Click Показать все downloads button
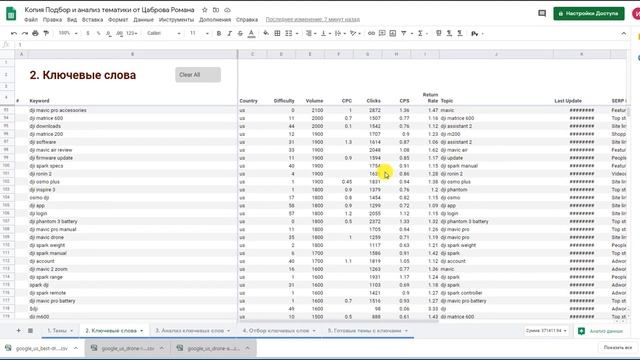This screenshot has width=640, height=360. pos(618,348)
